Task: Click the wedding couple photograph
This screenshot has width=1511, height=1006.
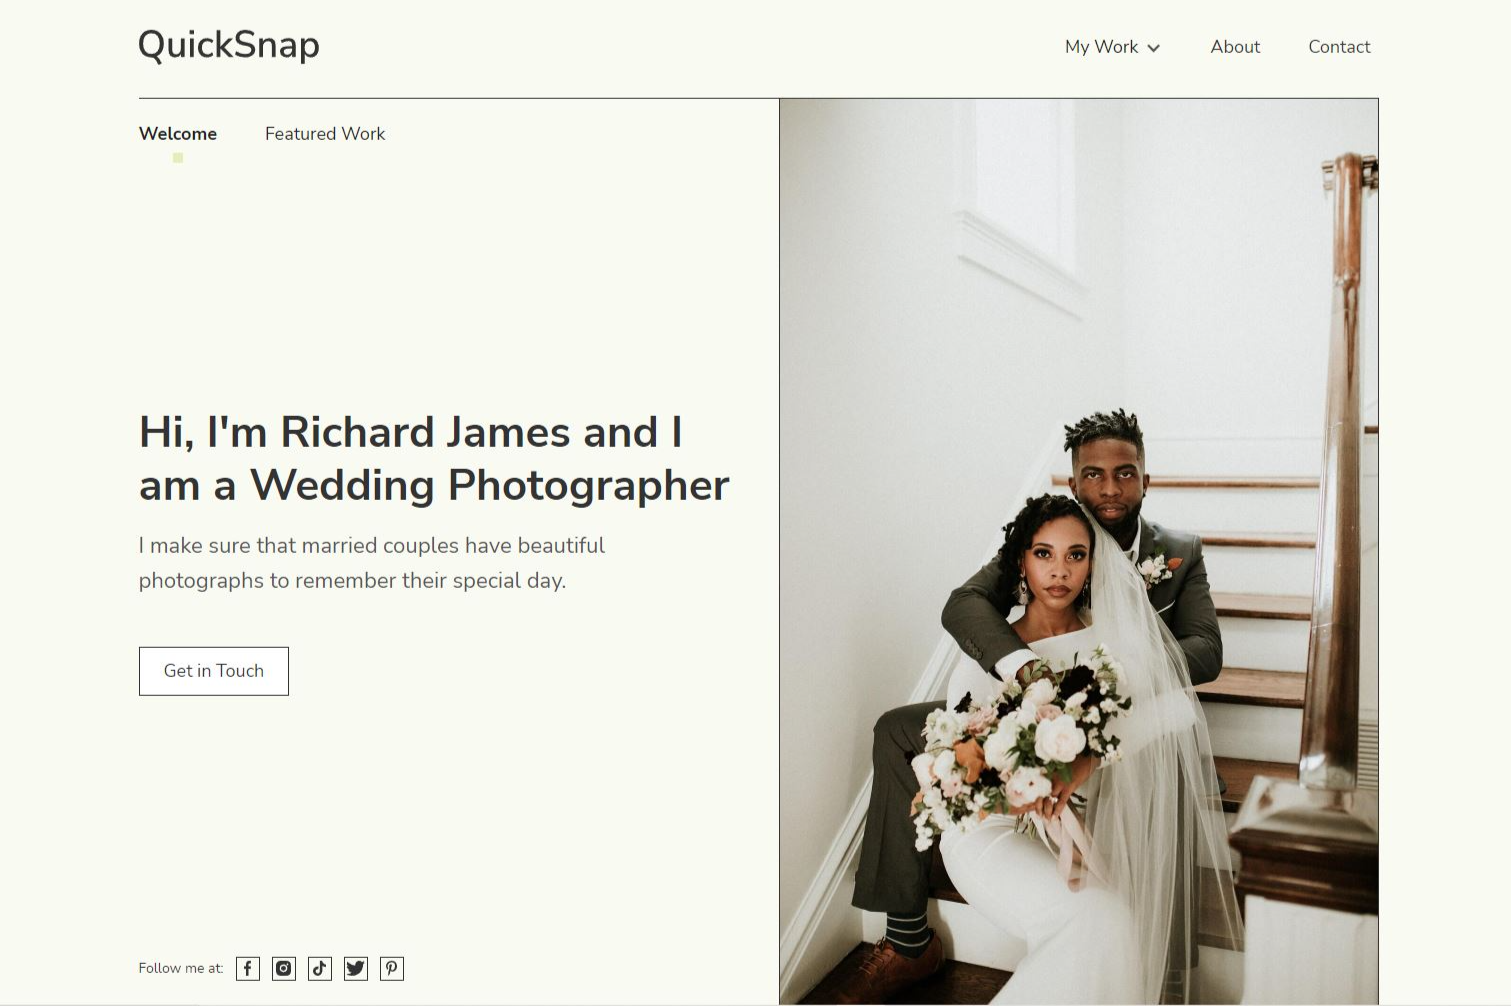Action: tap(1079, 551)
